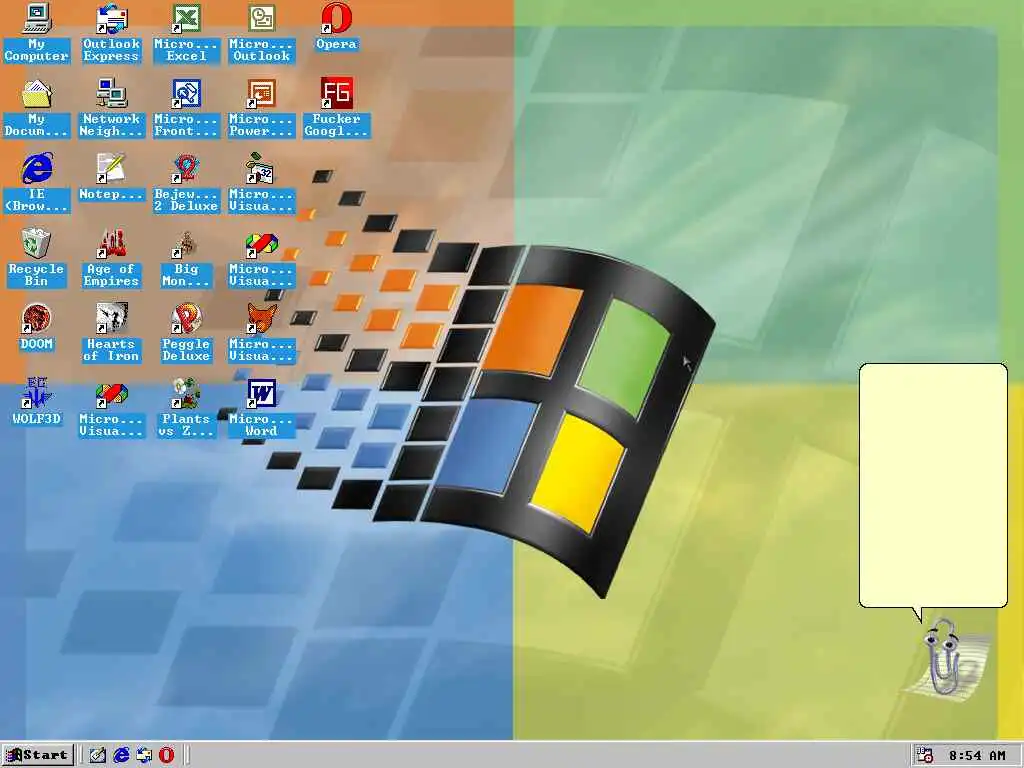Click the Task Scheduler tray icon

[924, 755]
